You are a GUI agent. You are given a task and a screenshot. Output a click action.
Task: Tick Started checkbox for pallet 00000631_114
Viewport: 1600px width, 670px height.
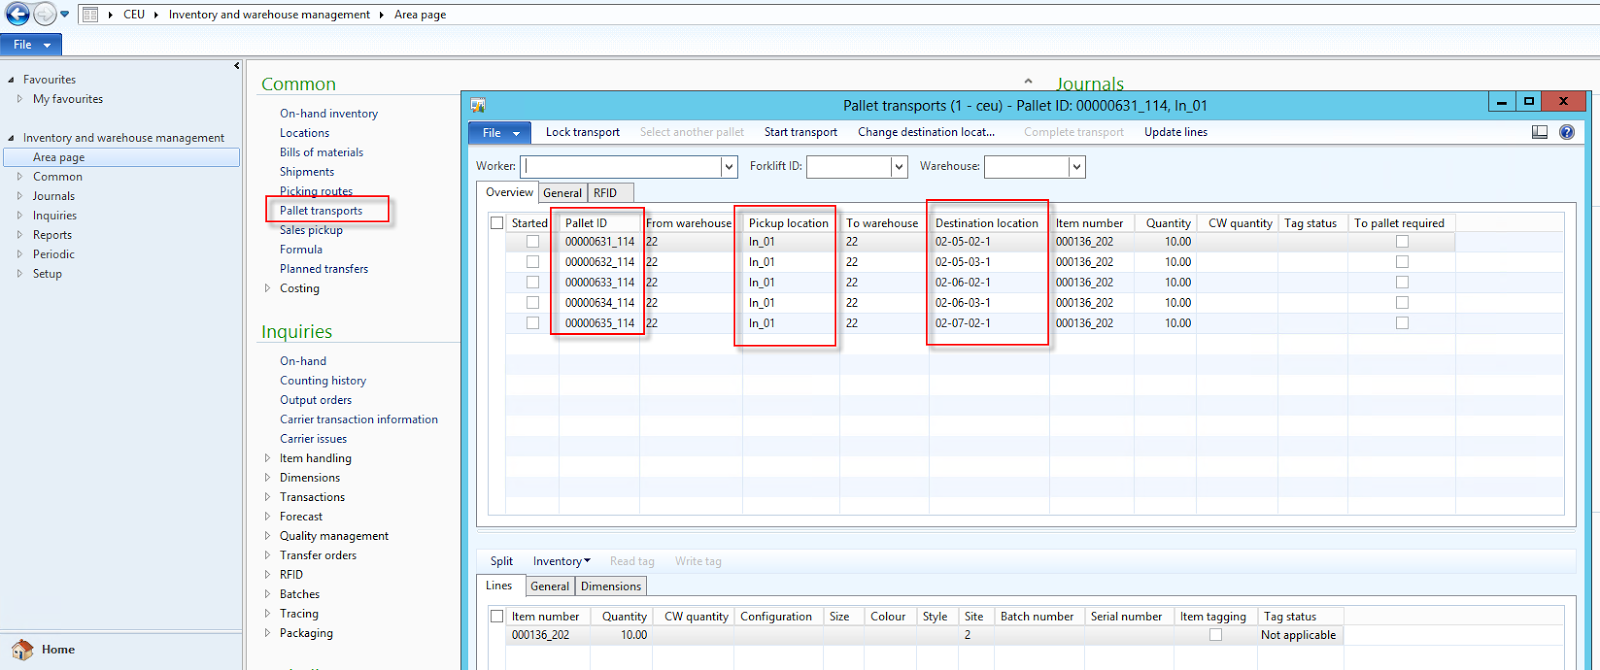(532, 242)
